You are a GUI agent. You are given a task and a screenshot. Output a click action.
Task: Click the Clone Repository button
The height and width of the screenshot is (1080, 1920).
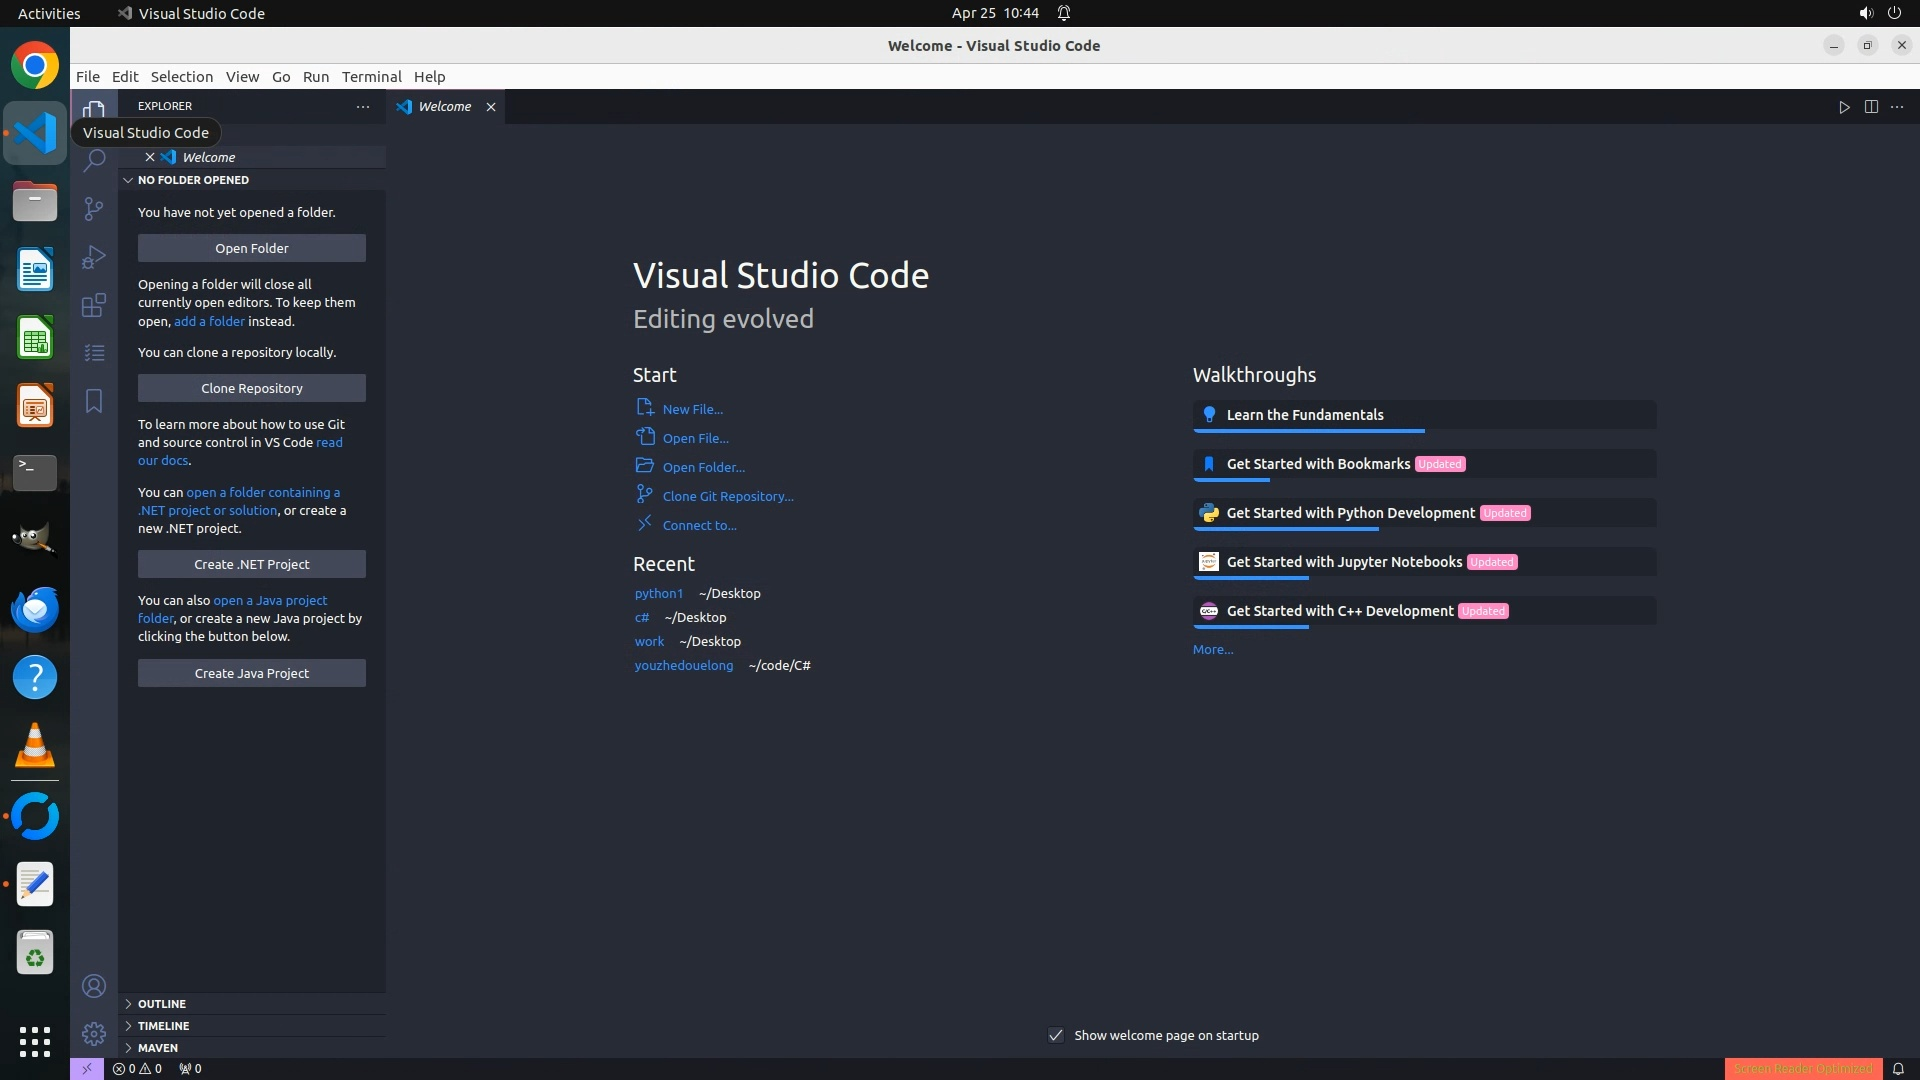[x=252, y=388]
